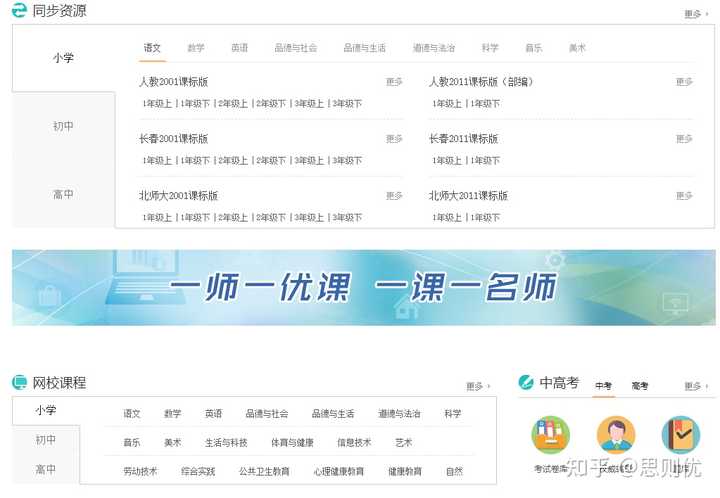Viewport: 720px width, 498px height.
Task: Open 1年级下 under 北师大2011课标版
Action: pos(485,218)
